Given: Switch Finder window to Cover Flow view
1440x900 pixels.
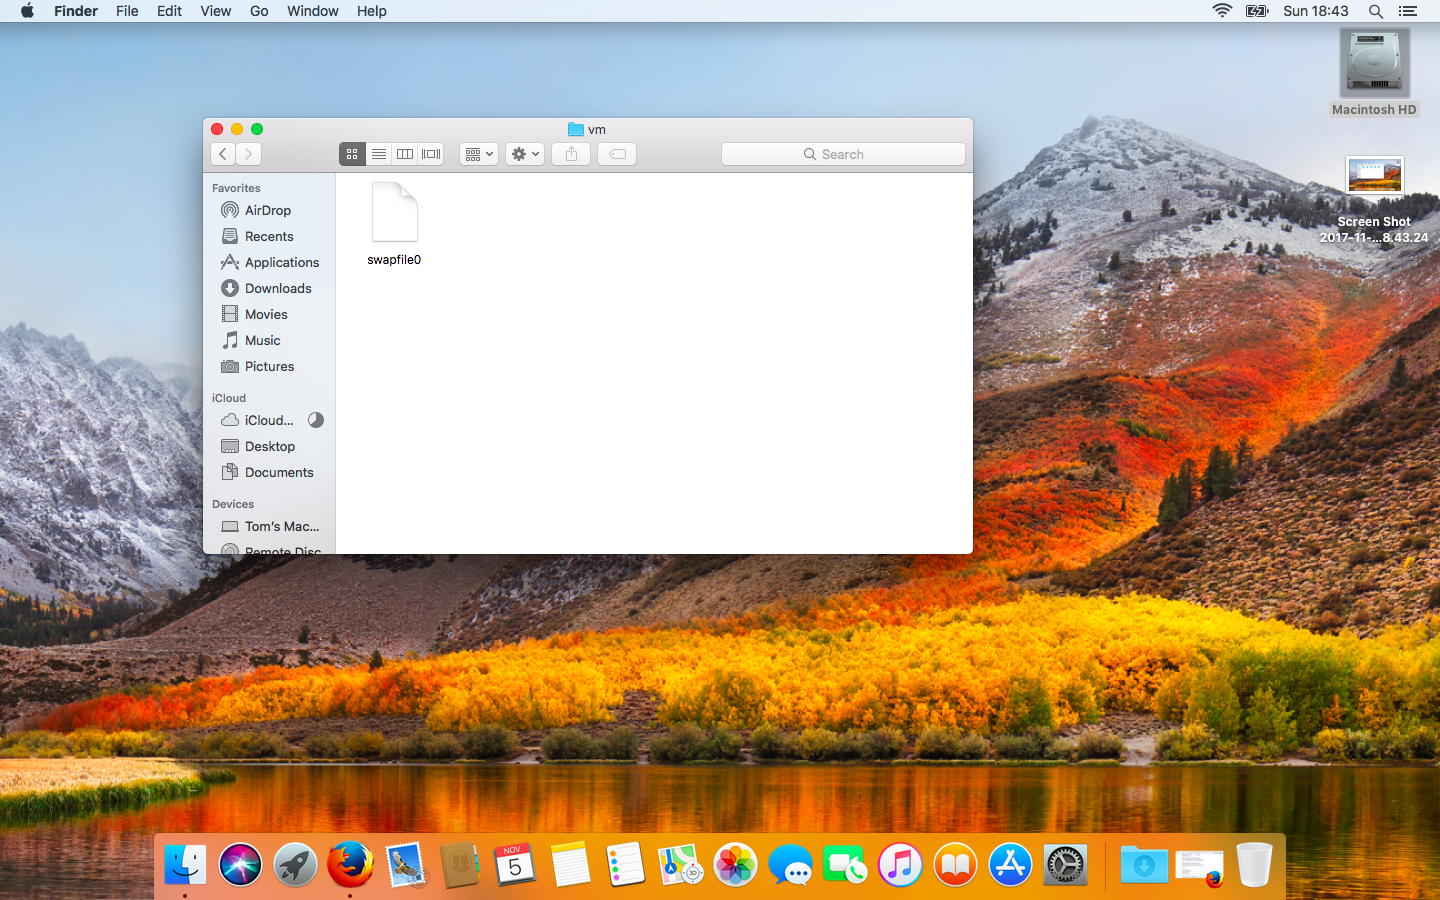Looking at the screenshot, I should point(431,154).
